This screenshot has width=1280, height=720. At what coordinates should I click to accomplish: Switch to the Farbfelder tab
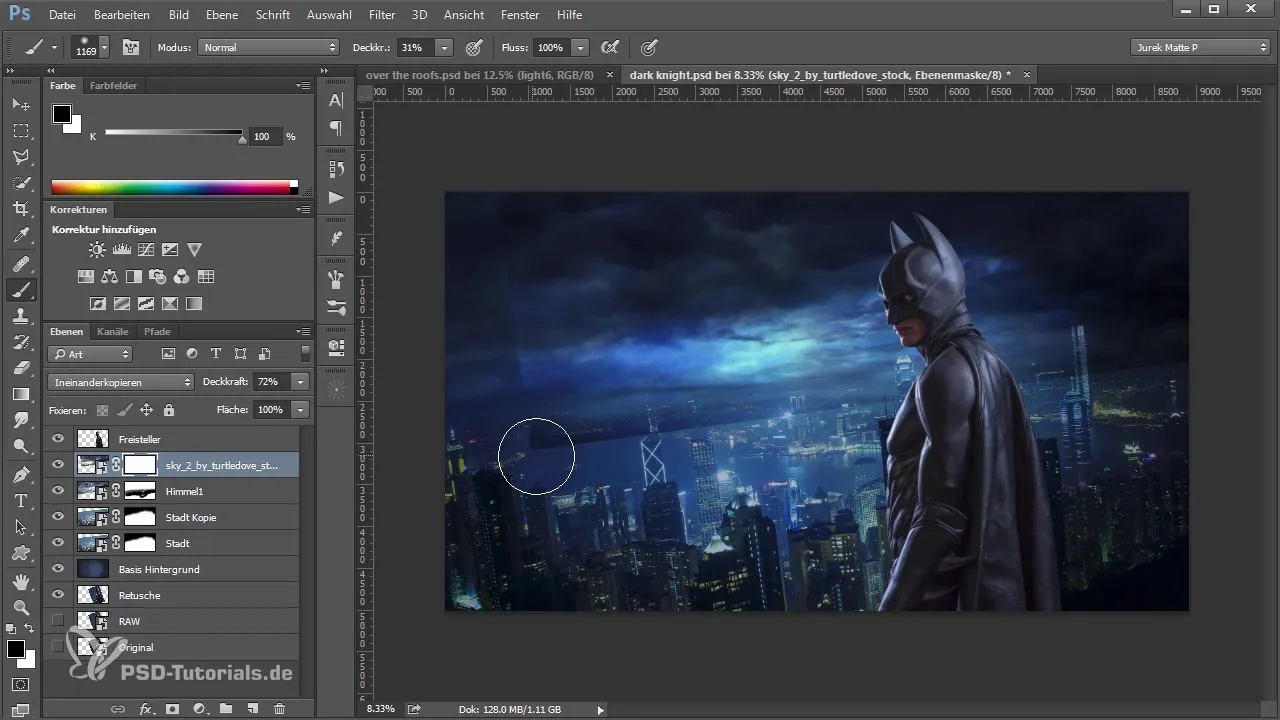pos(113,86)
